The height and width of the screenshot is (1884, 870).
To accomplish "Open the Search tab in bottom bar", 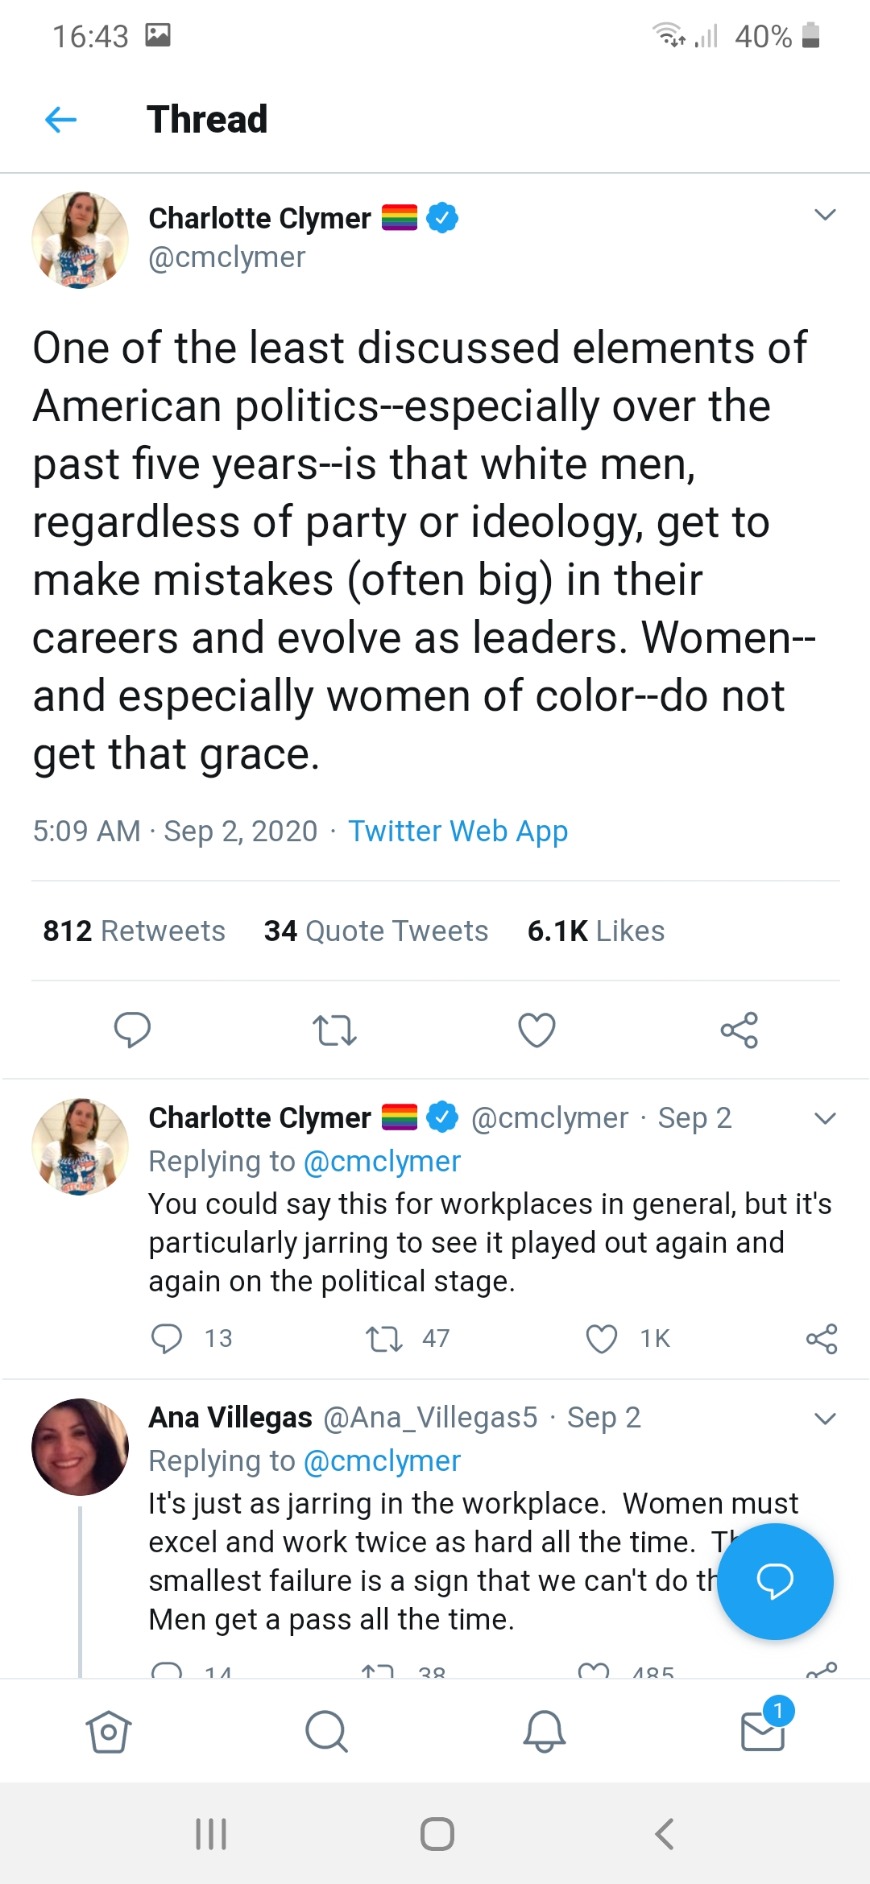I will coord(326,1731).
